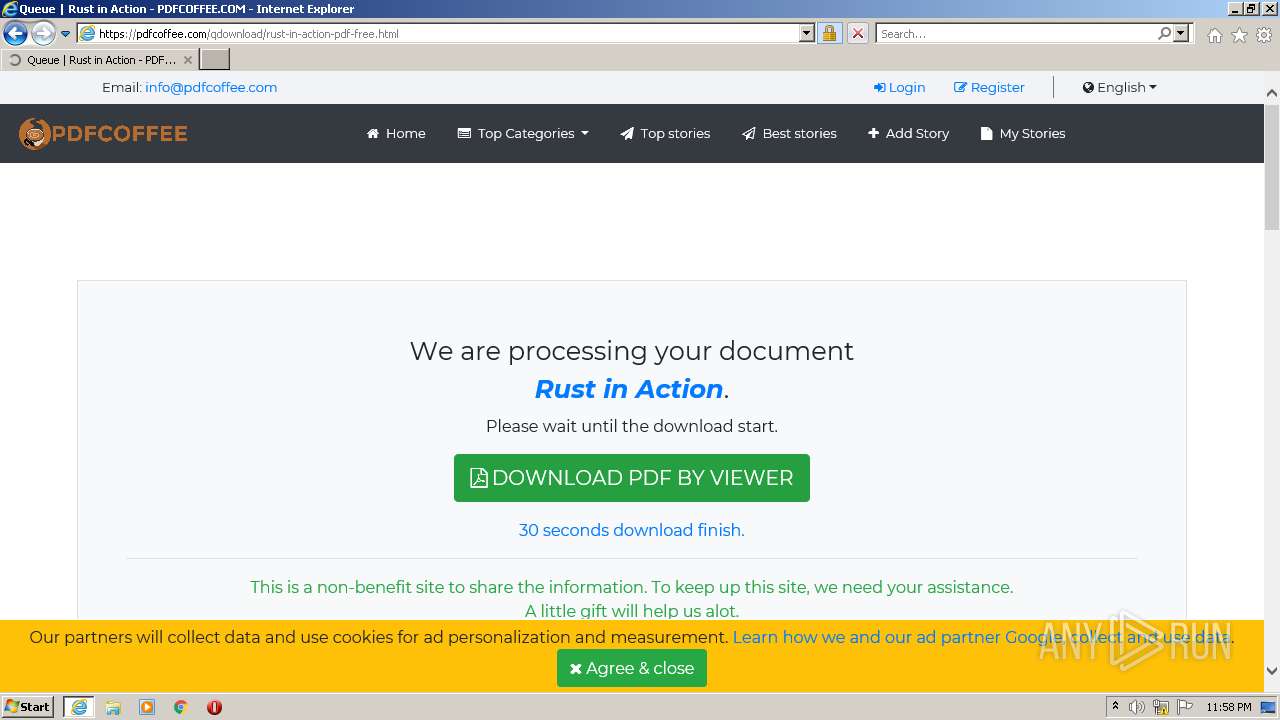Click the Register link
Viewport: 1280px width, 720px height.
coord(989,87)
